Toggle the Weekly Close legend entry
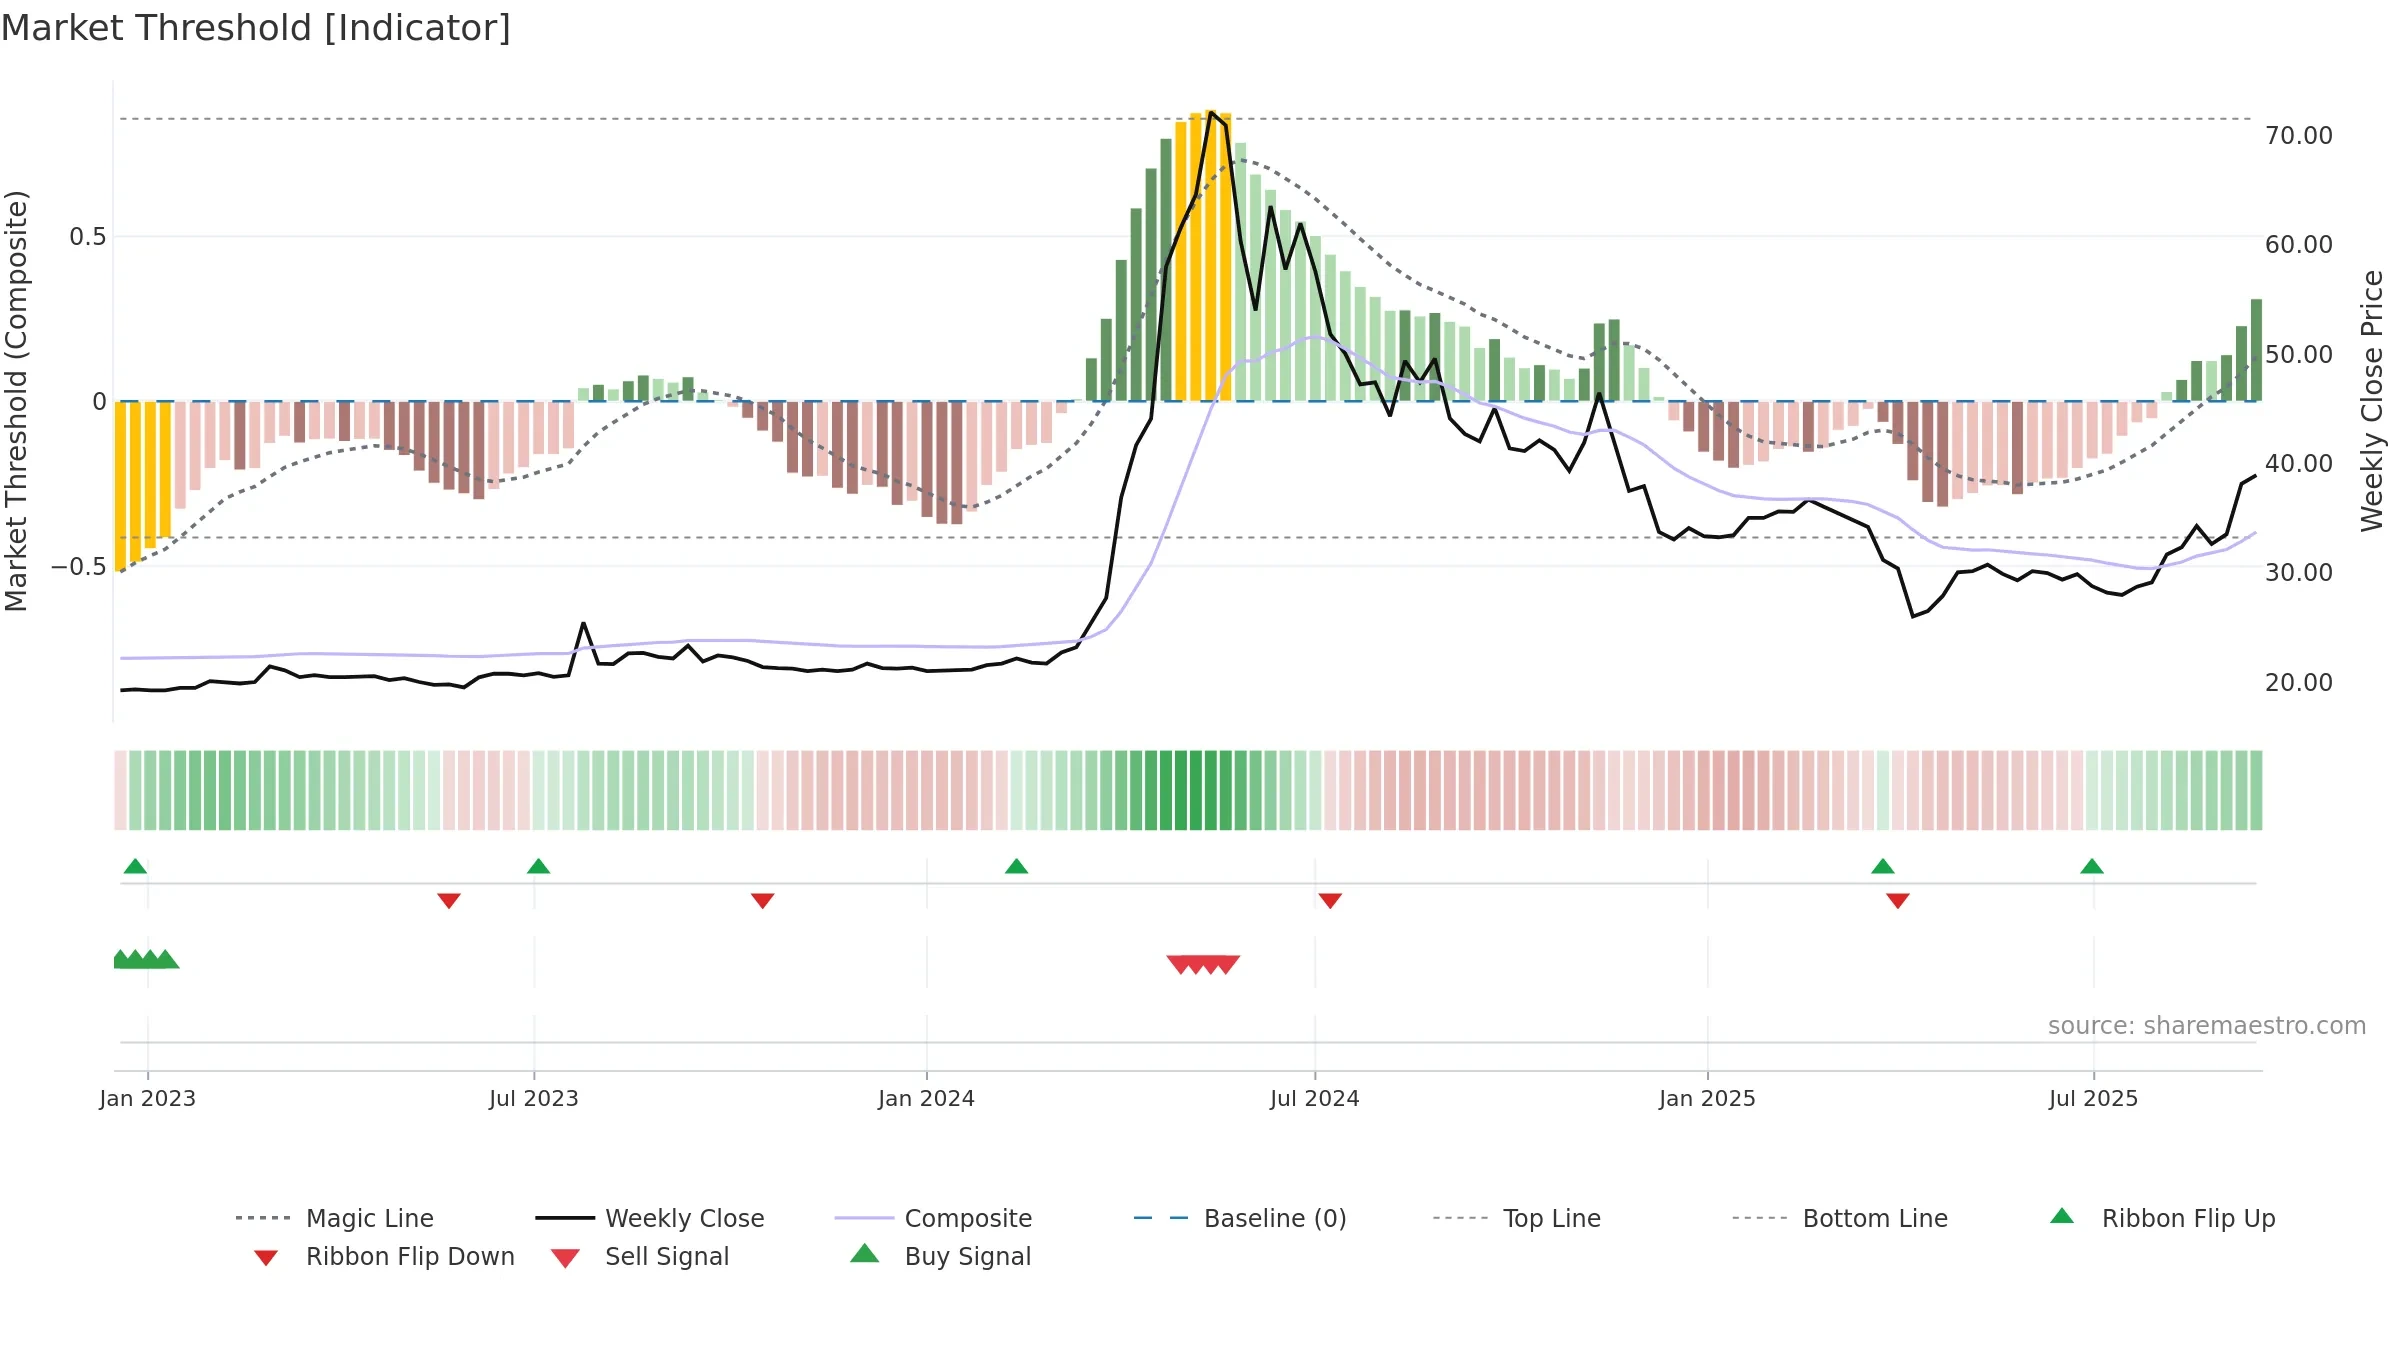 (650, 1218)
